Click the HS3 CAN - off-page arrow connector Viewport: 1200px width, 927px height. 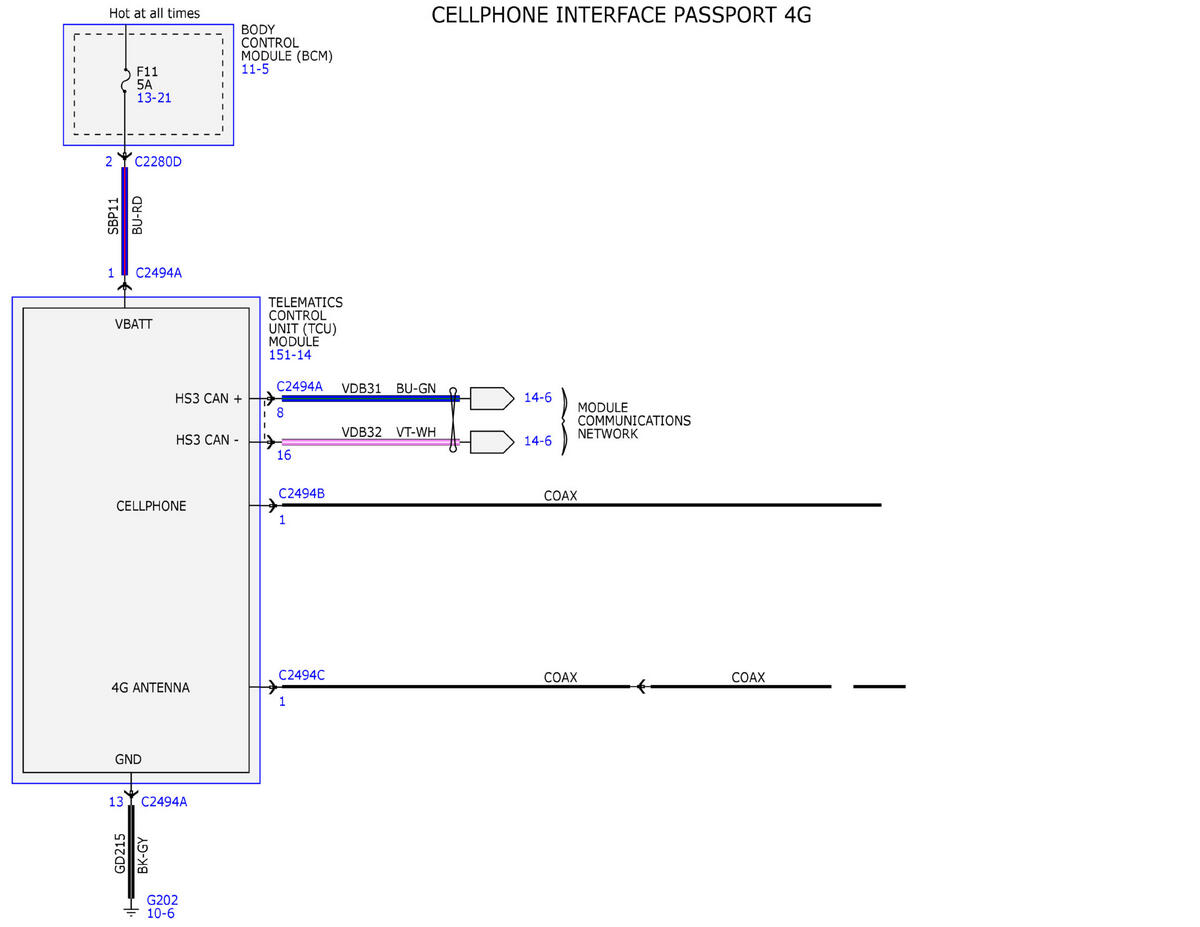[x=492, y=441]
